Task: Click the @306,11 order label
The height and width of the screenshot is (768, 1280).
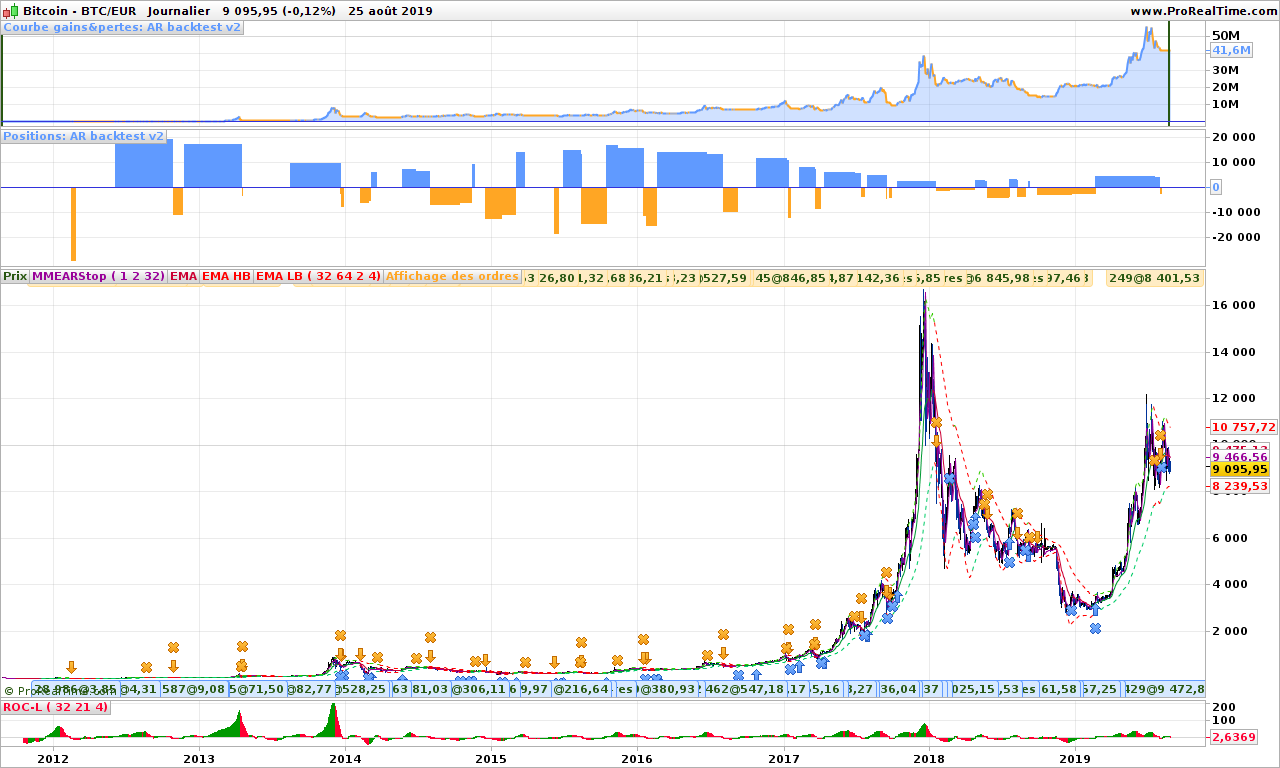Action: pyautogui.click(x=479, y=689)
